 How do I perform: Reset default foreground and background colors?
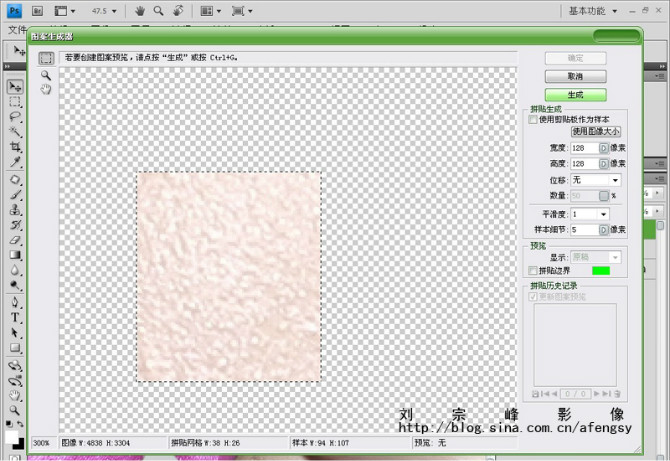click(x=9, y=424)
